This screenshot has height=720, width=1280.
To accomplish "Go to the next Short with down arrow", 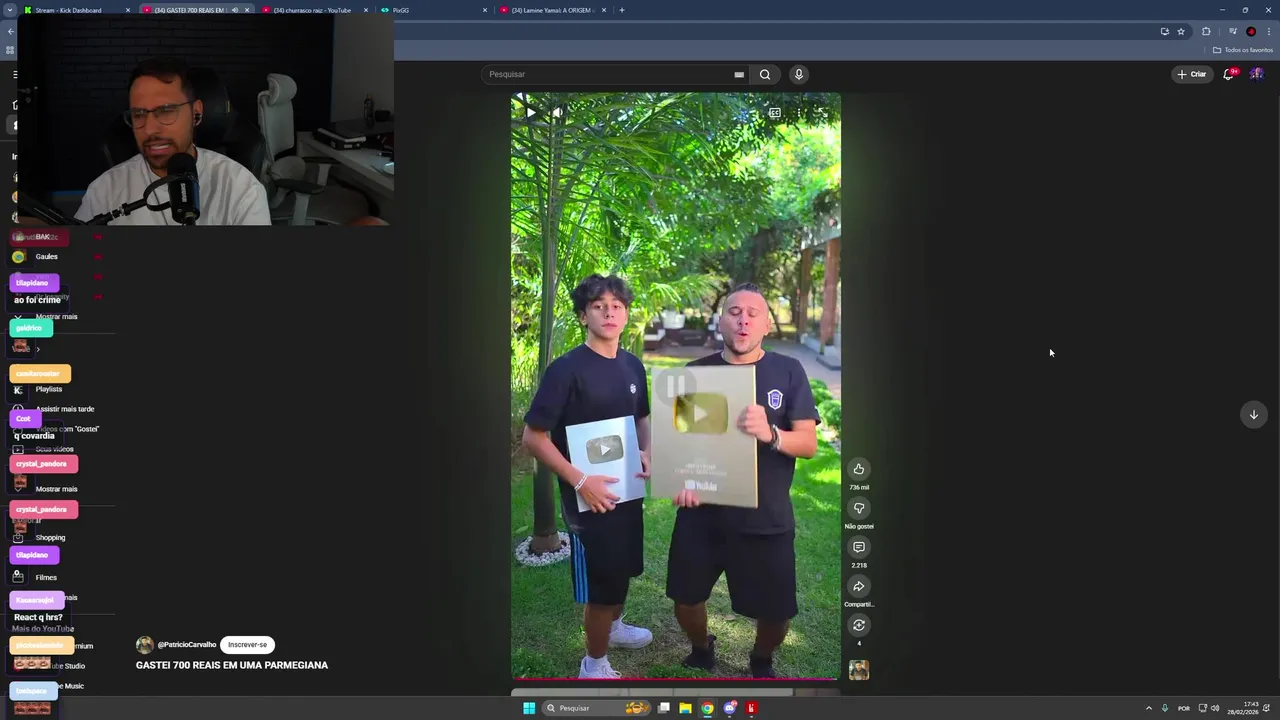I will [x=1253, y=415].
